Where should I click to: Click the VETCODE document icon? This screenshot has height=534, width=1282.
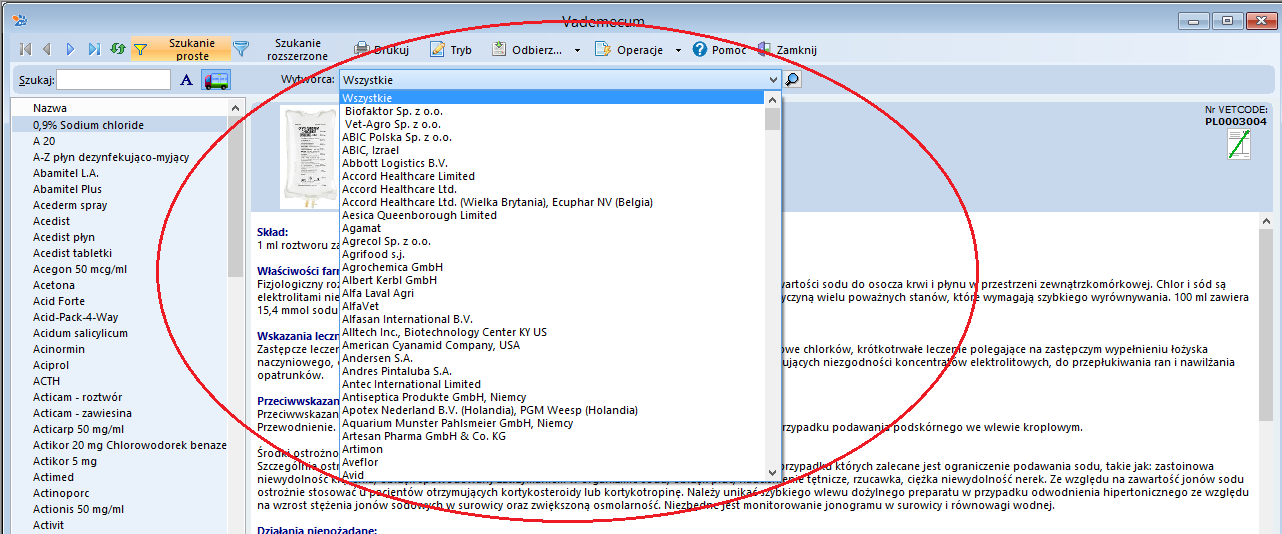click(x=1240, y=145)
